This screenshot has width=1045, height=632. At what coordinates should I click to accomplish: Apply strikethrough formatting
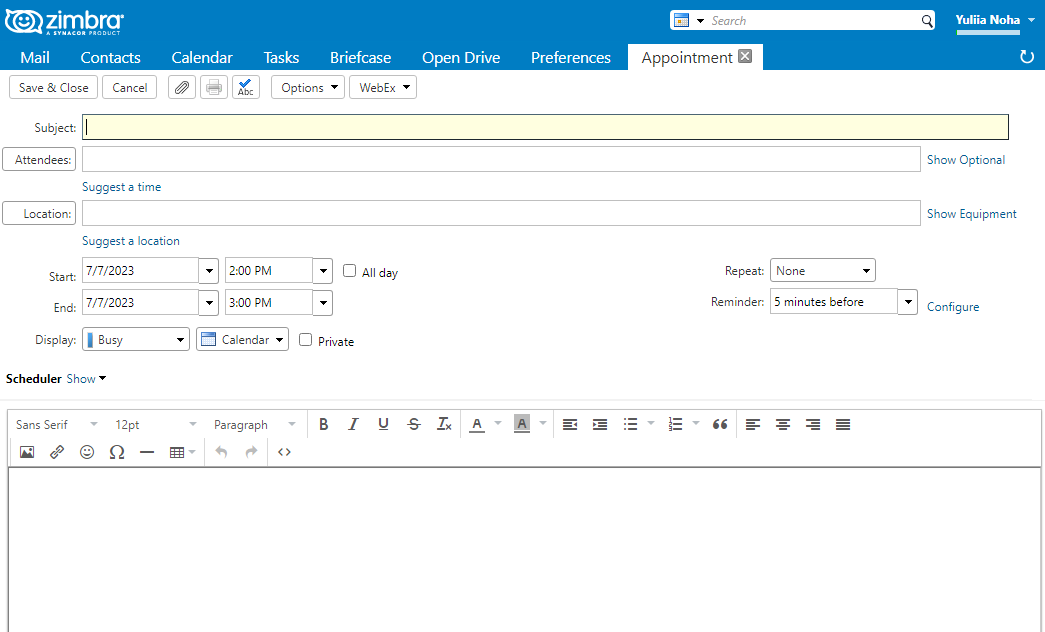pos(414,425)
